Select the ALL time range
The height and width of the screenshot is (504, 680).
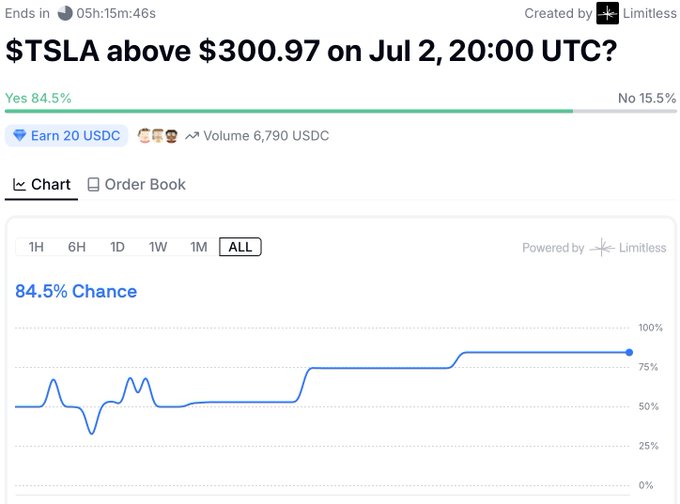pyautogui.click(x=240, y=247)
